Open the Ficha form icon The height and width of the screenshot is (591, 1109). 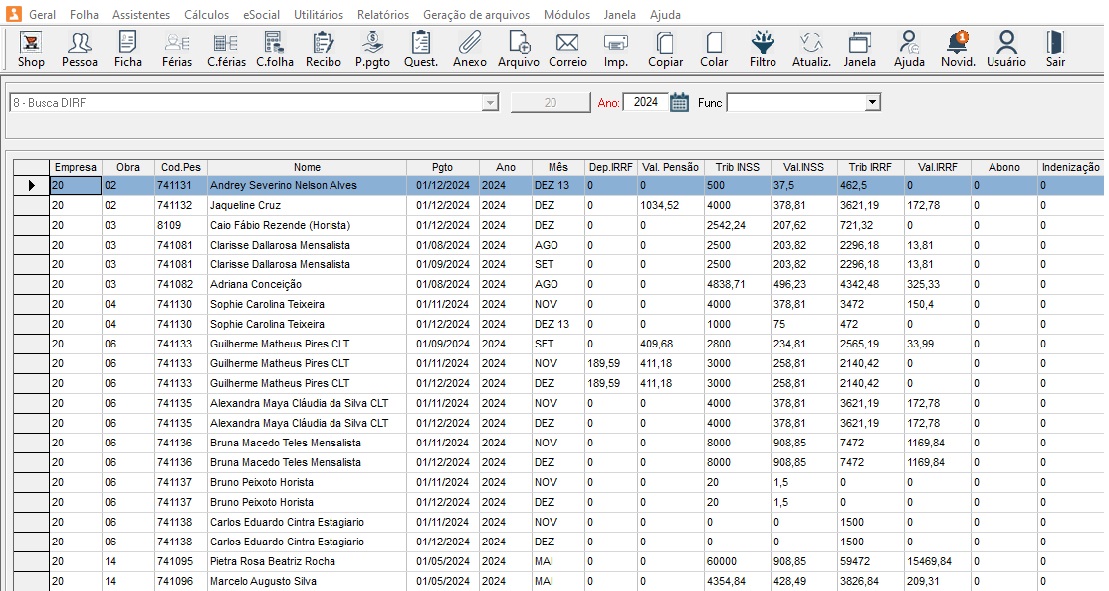[x=127, y=48]
